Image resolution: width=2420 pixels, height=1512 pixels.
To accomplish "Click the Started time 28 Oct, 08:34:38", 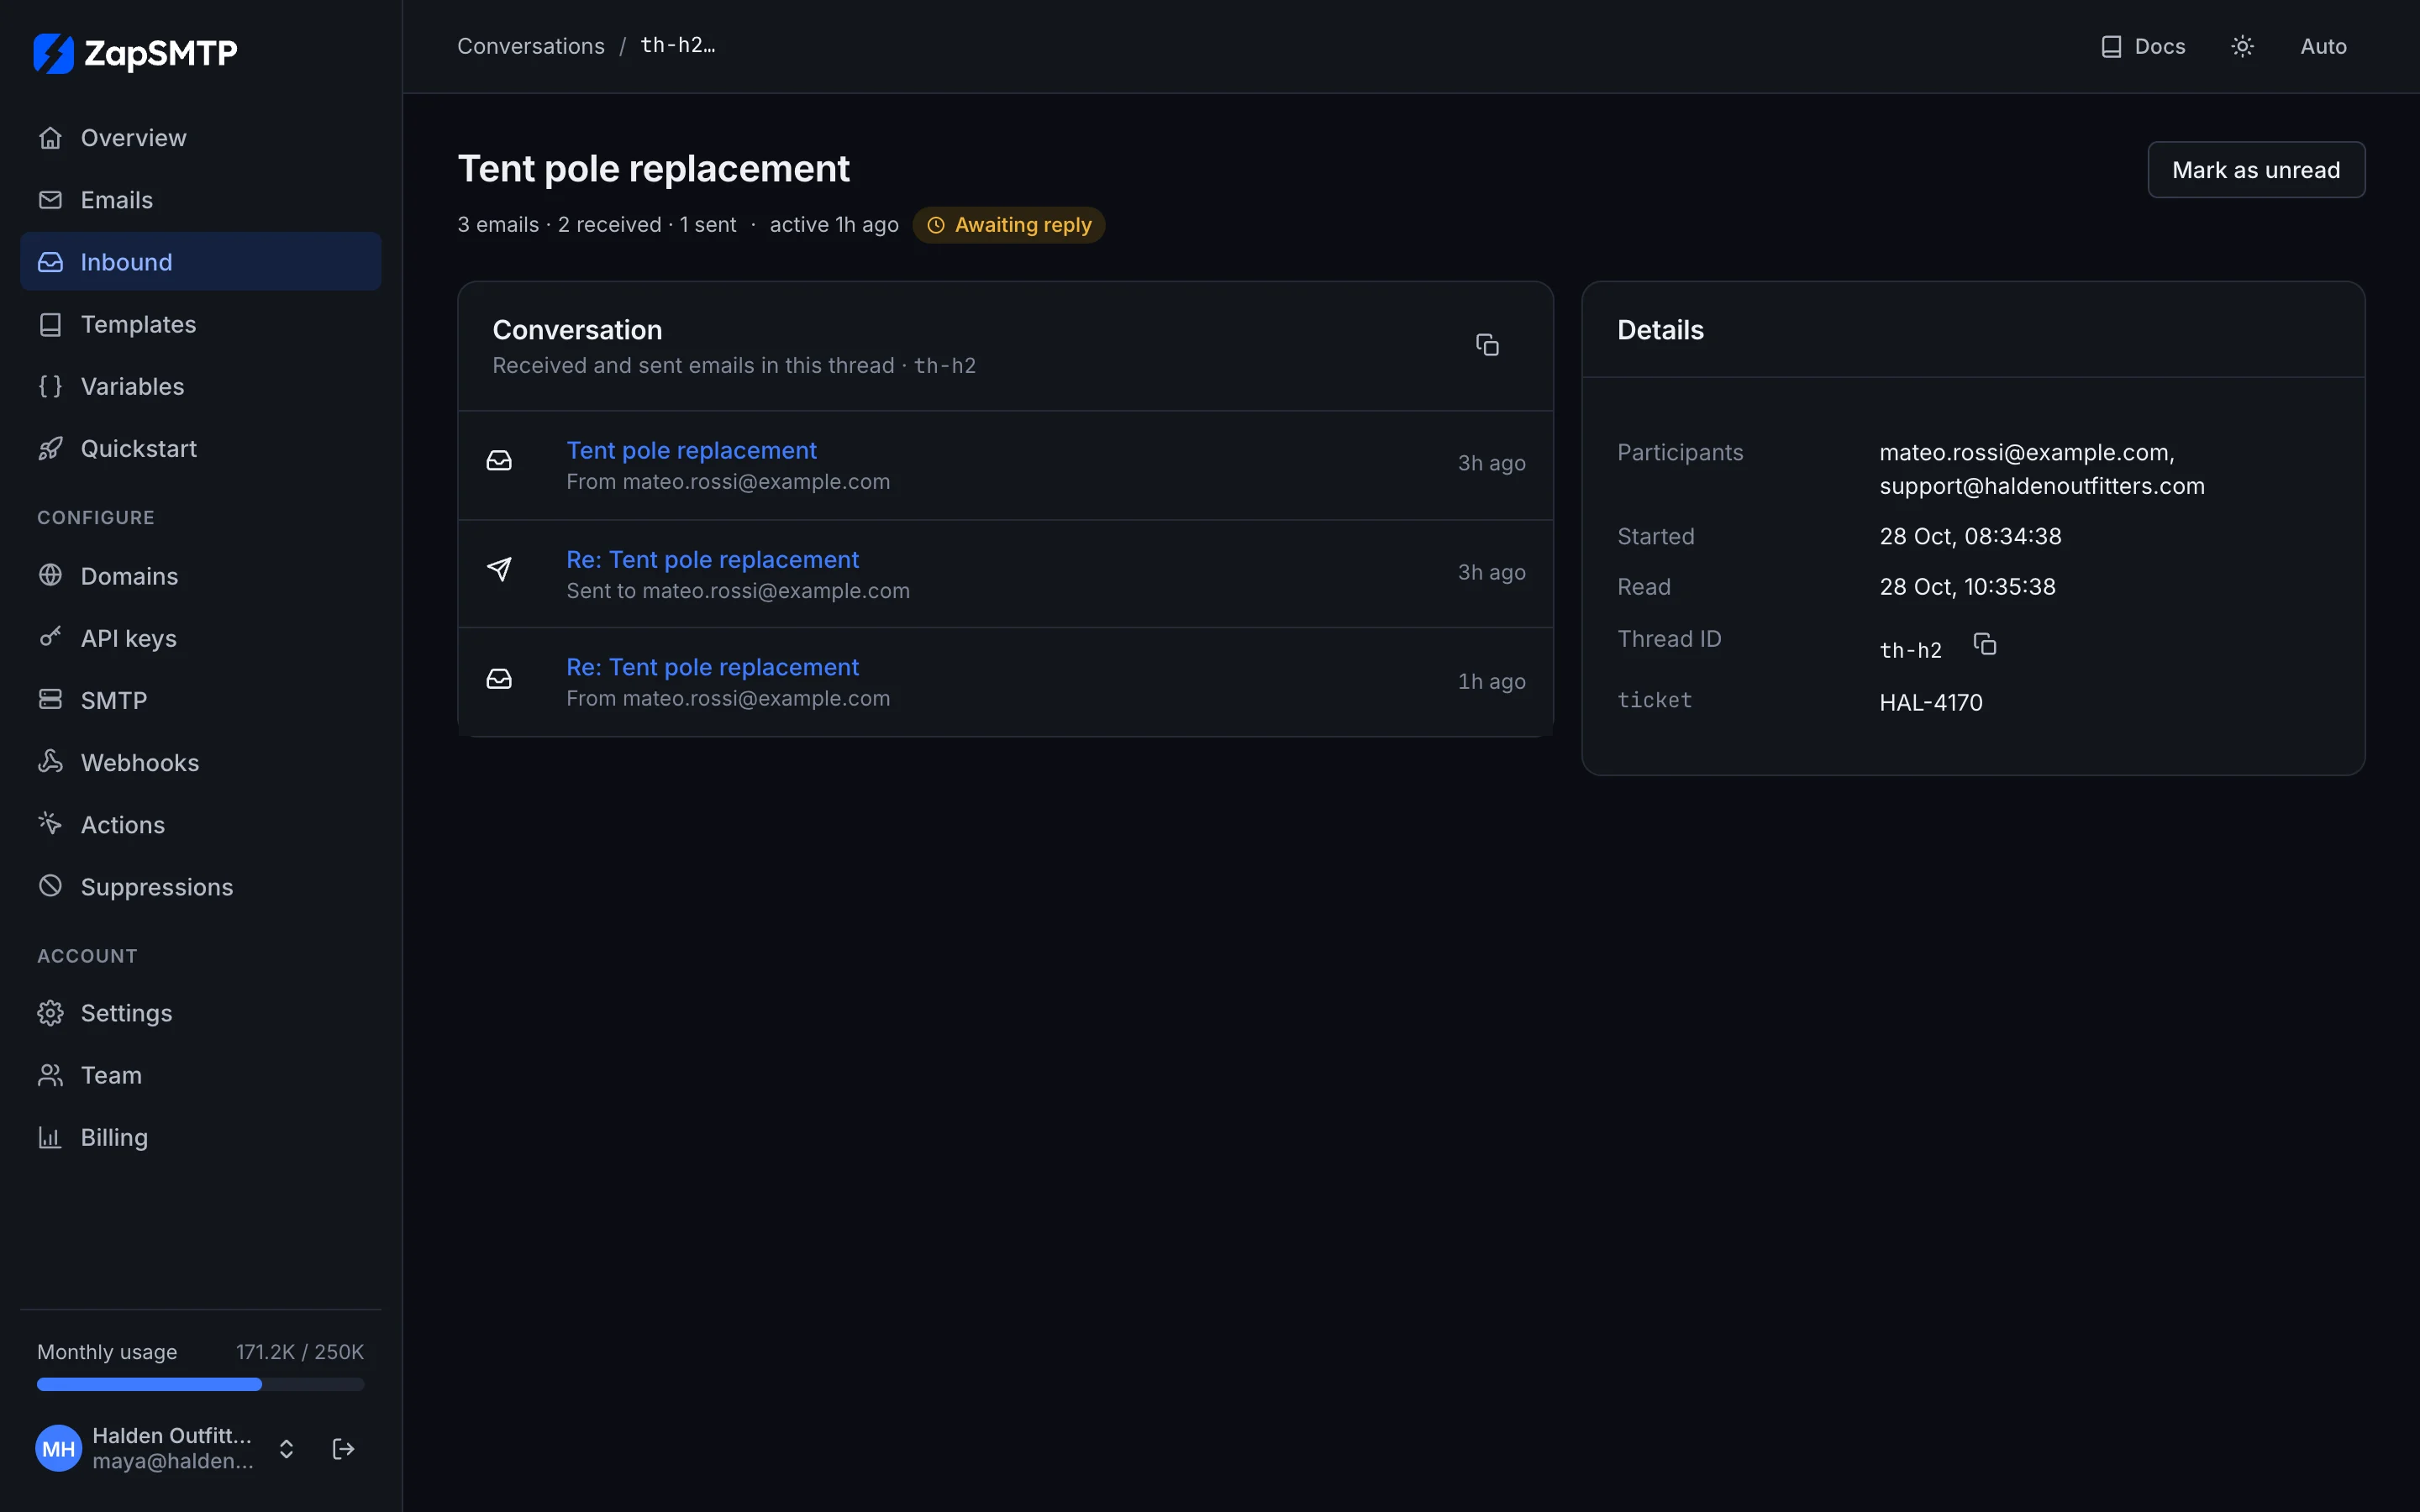I will pyautogui.click(x=1970, y=536).
